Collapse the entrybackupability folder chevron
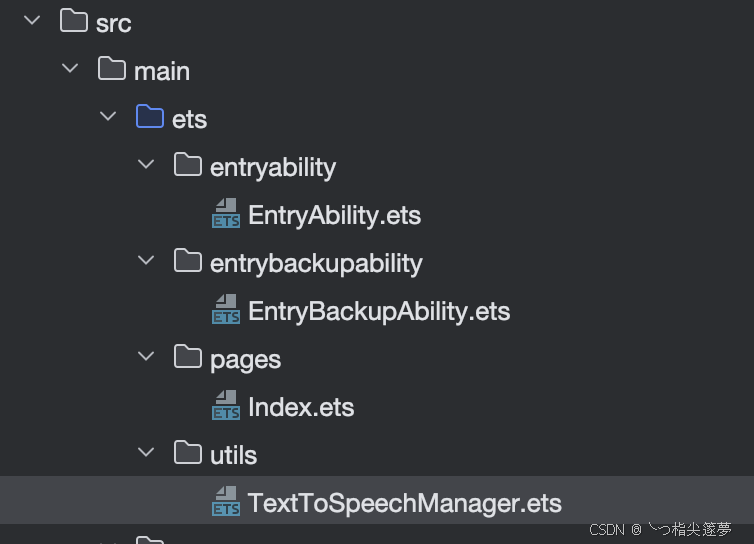The height and width of the screenshot is (544, 754). pyautogui.click(x=146, y=260)
